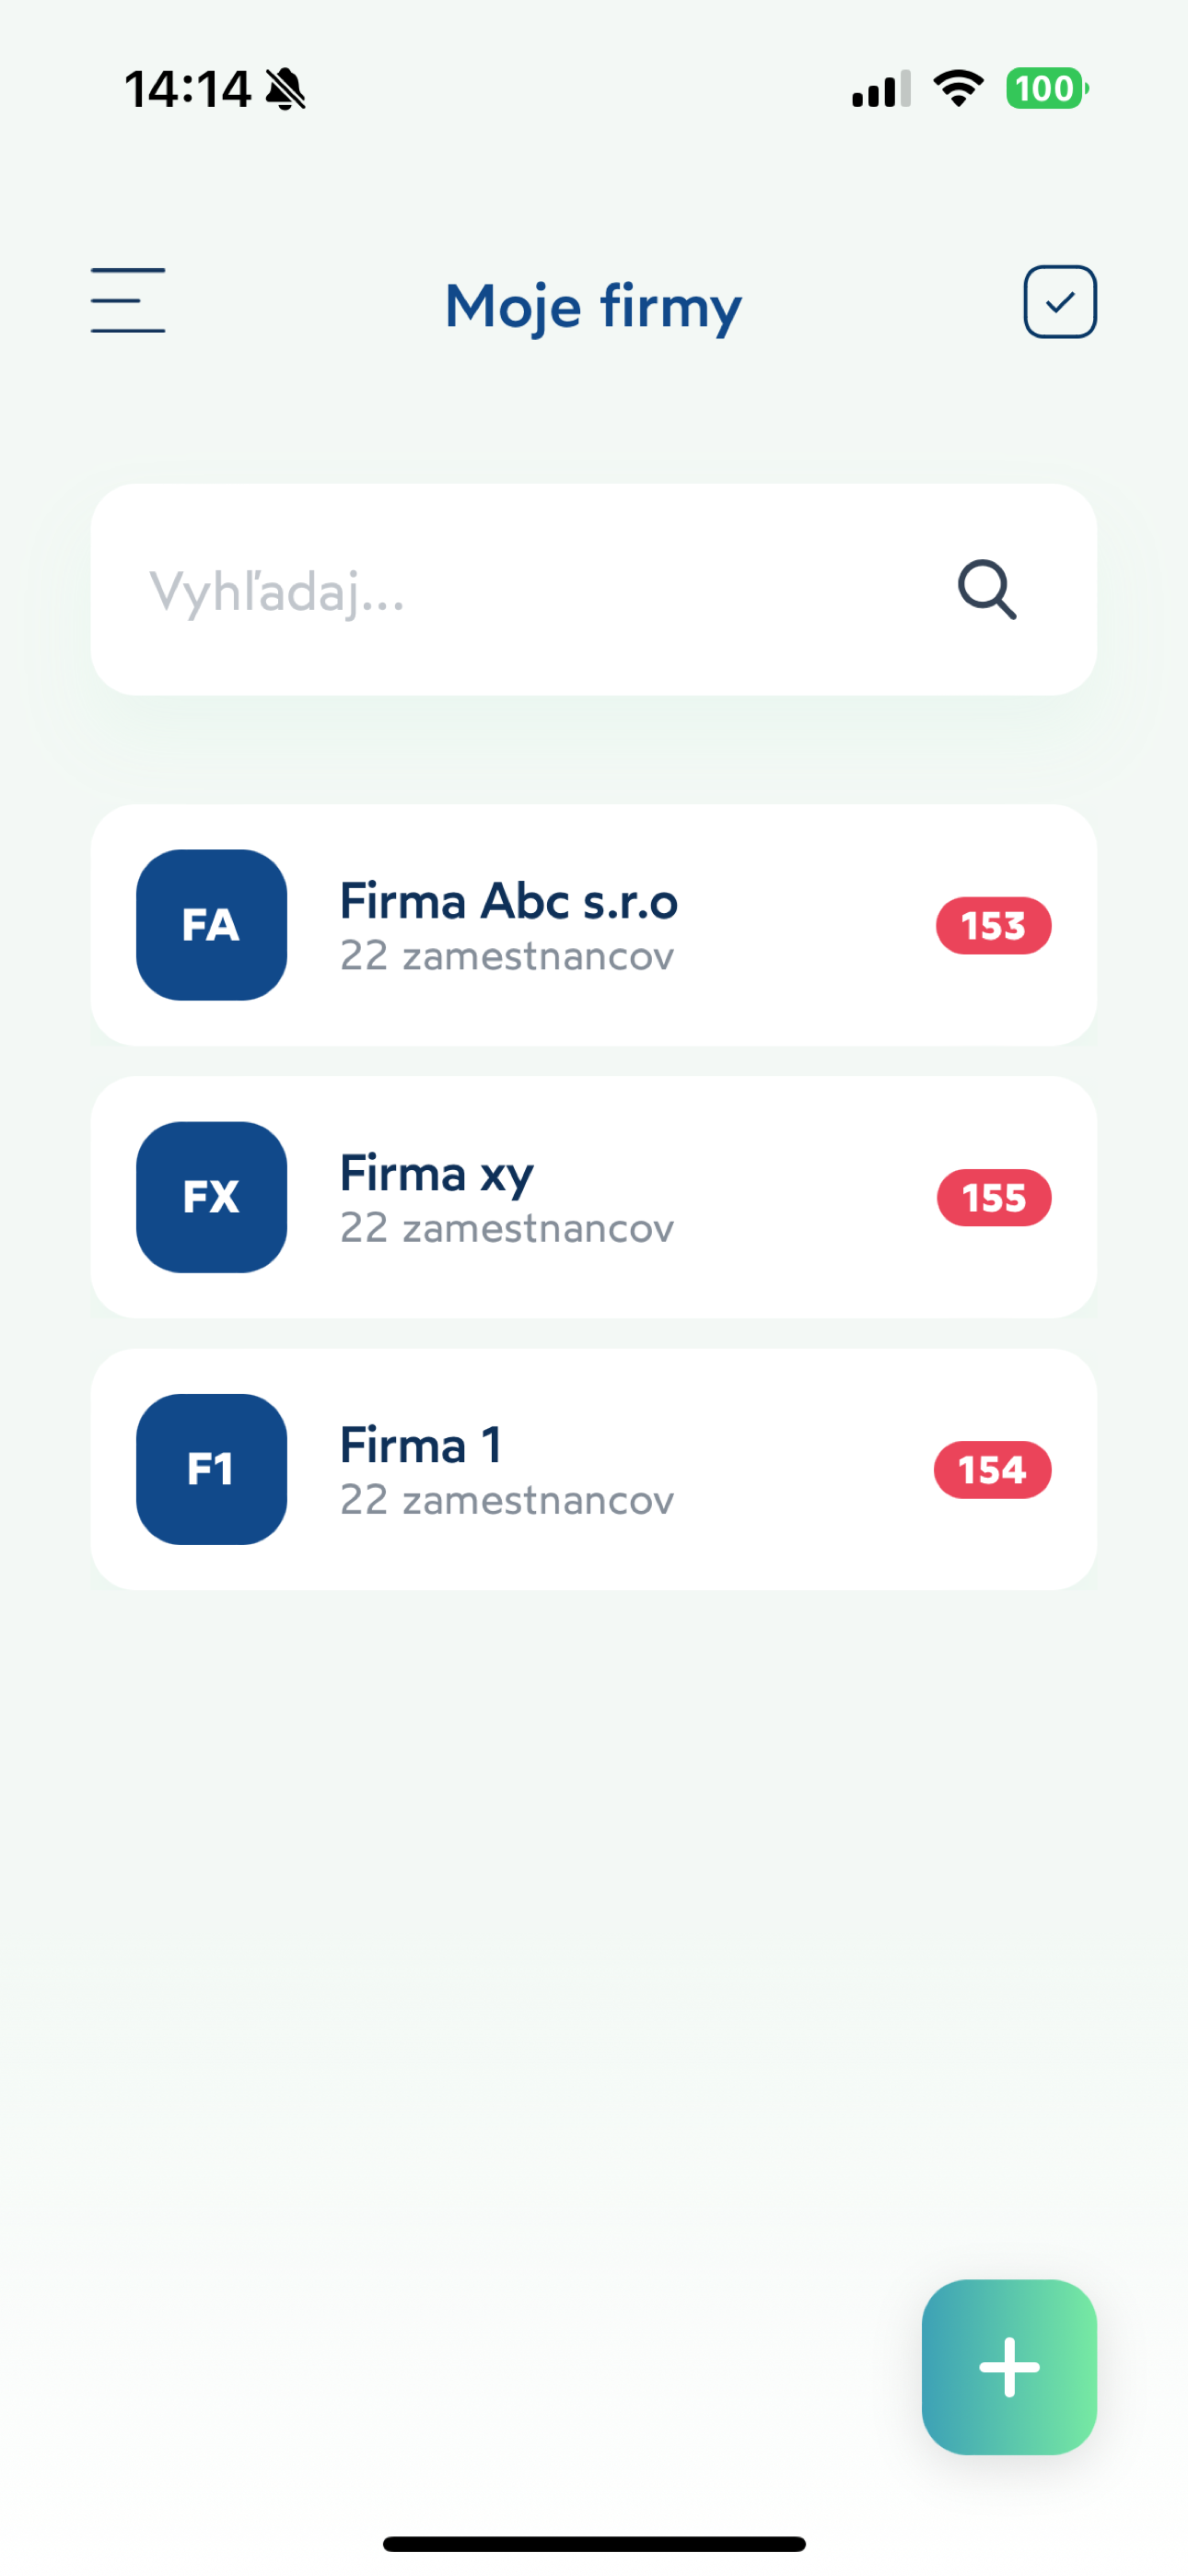Viewport: 1188px width, 2576px height.
Task: Tap the red 153 notification badge
Action: pos(993,926)
